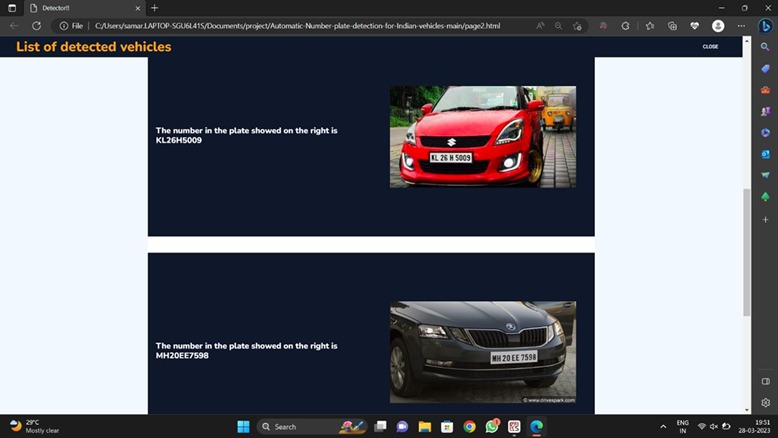Open the Settings and more ellipsis menu

pos(741,26)
